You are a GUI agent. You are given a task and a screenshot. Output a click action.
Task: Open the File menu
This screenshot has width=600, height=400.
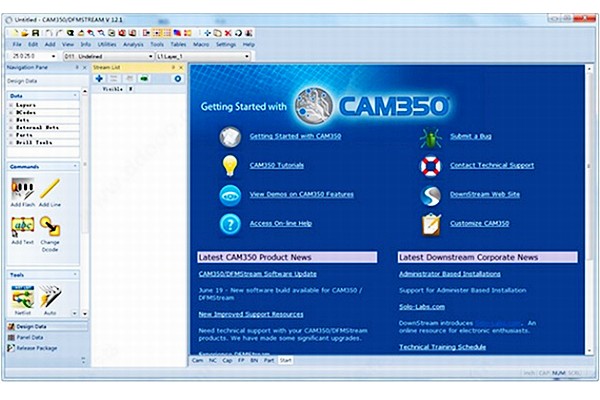coord(17,44)
